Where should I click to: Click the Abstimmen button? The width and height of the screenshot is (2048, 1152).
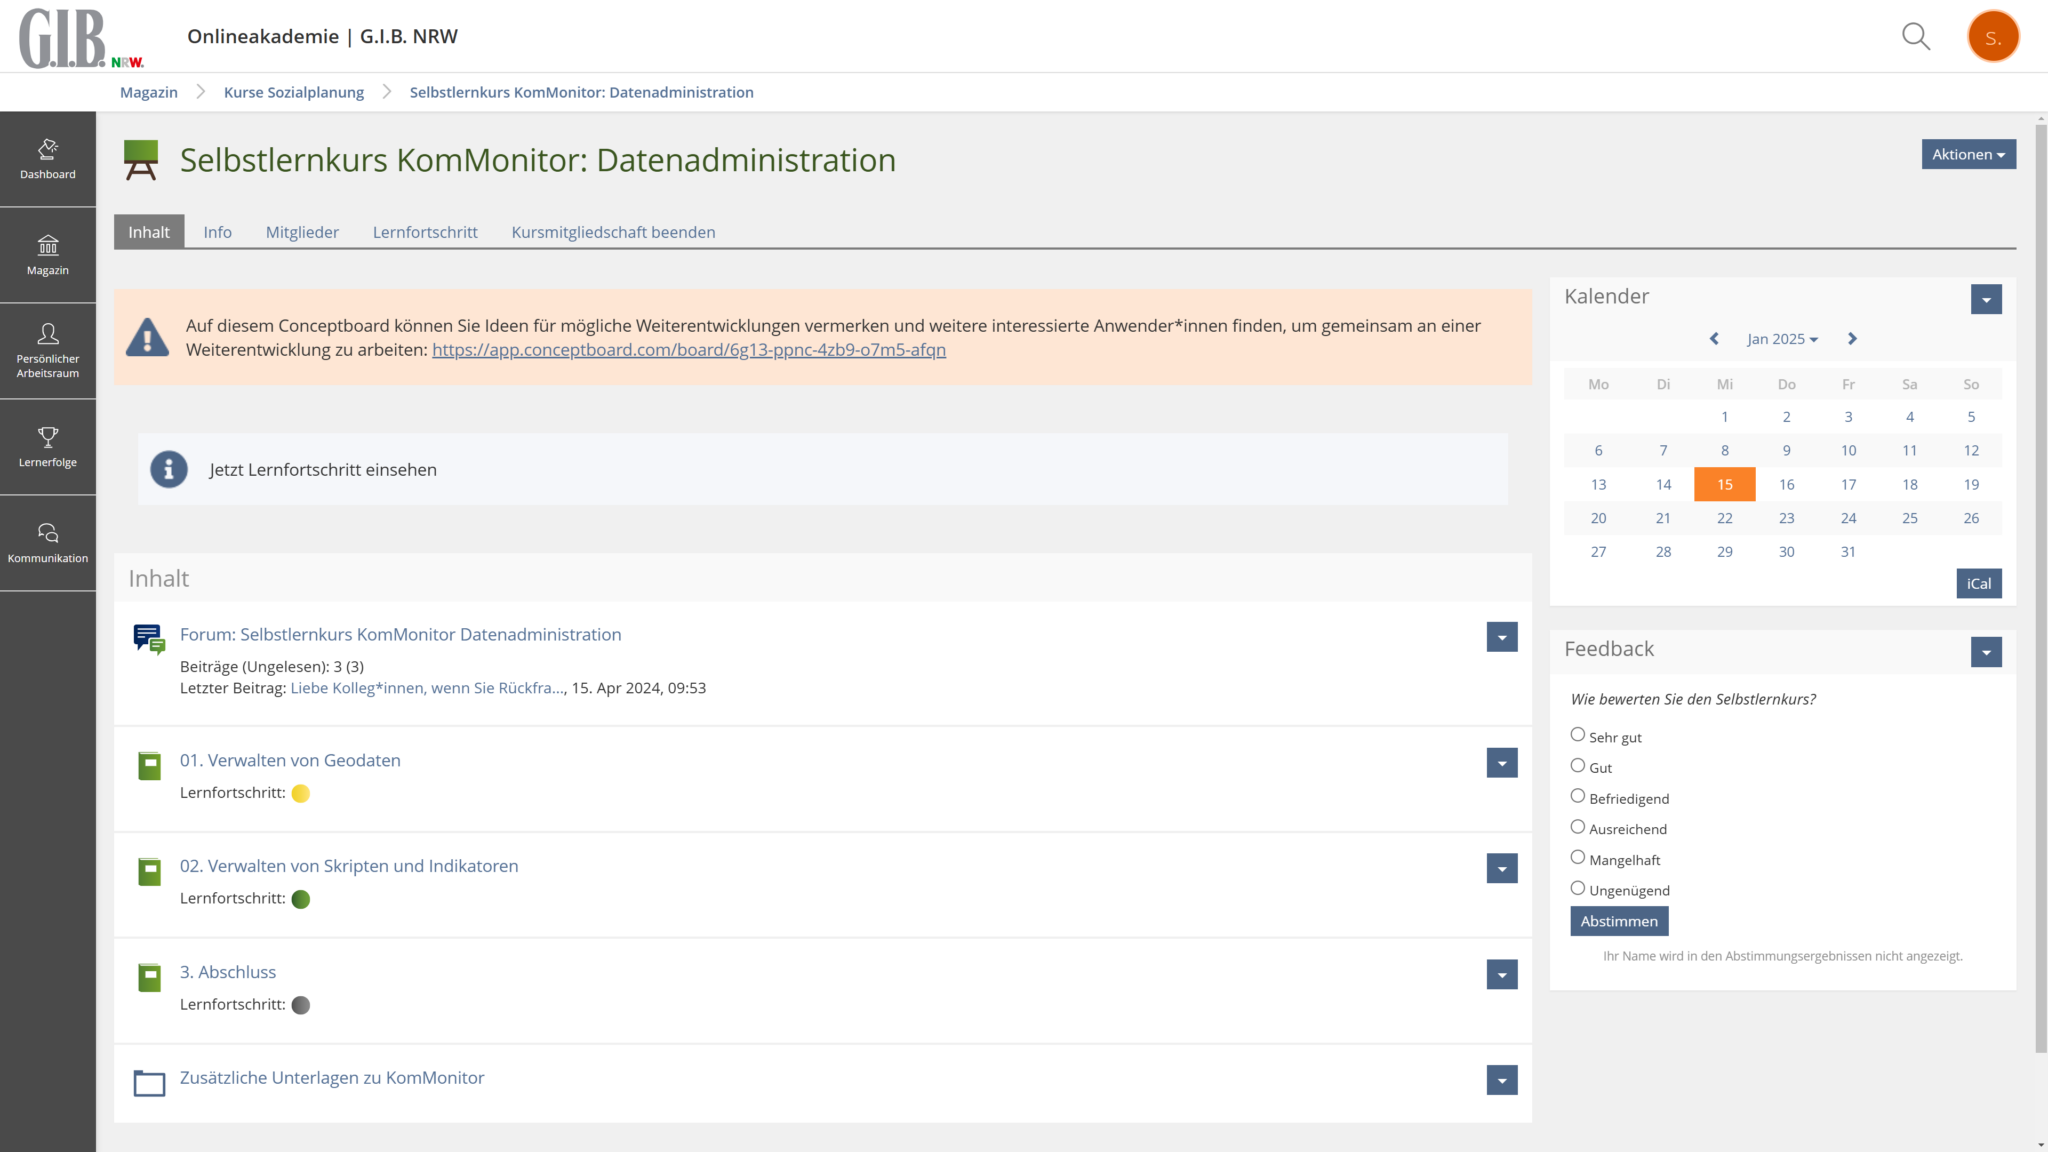pos(1619,921)
